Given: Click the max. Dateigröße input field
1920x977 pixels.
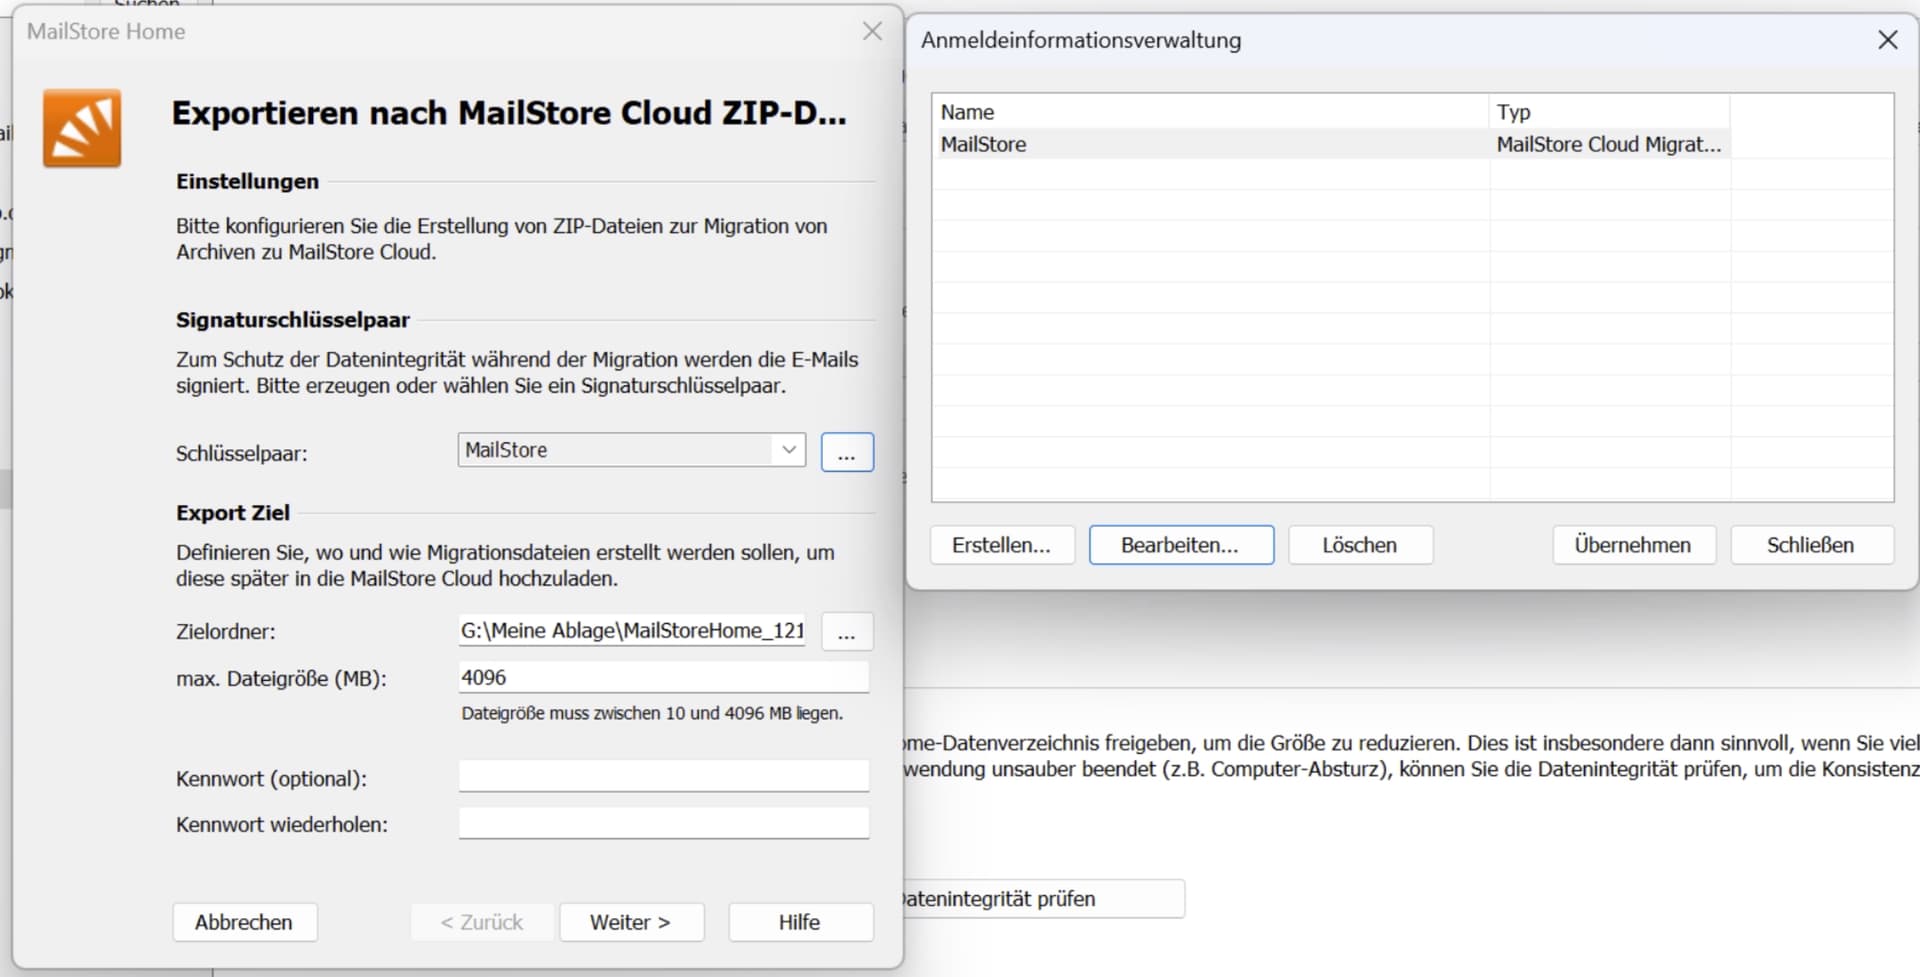Looking at the screenshot, I should coord(663,678).
